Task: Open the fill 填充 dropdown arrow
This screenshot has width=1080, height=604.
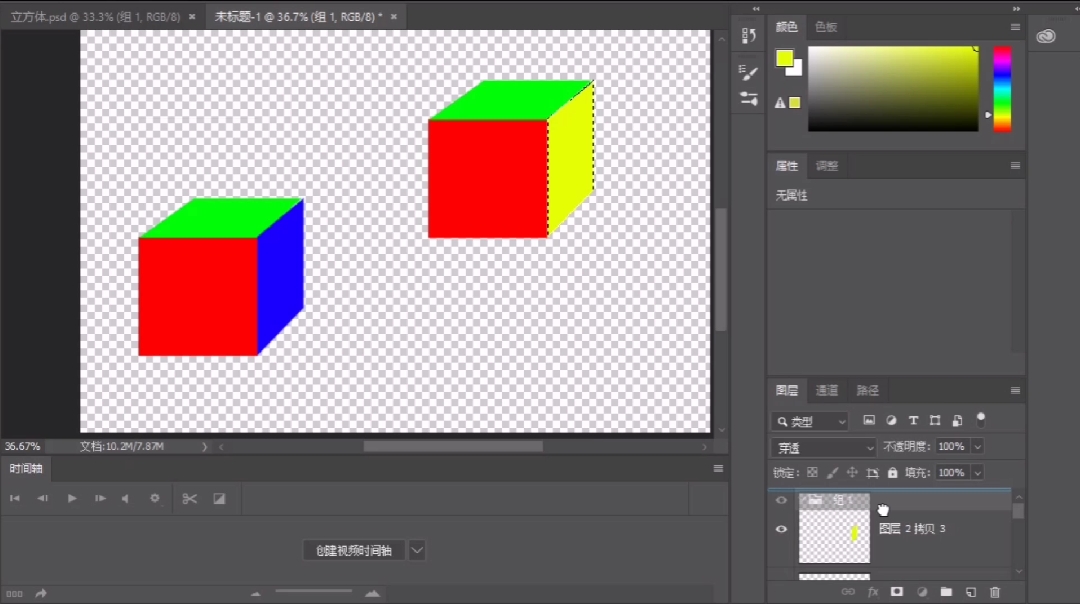Action: [x=977, y=473]
